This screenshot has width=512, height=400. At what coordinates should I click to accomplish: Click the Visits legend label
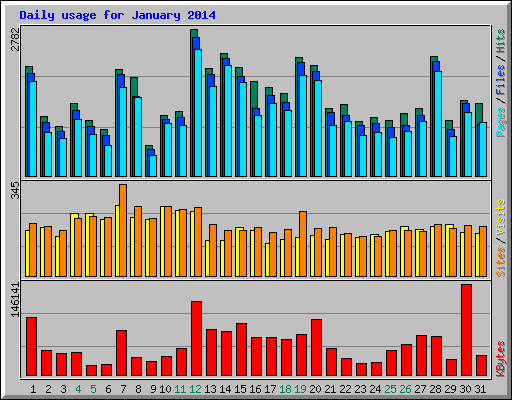tap(501, 218)
